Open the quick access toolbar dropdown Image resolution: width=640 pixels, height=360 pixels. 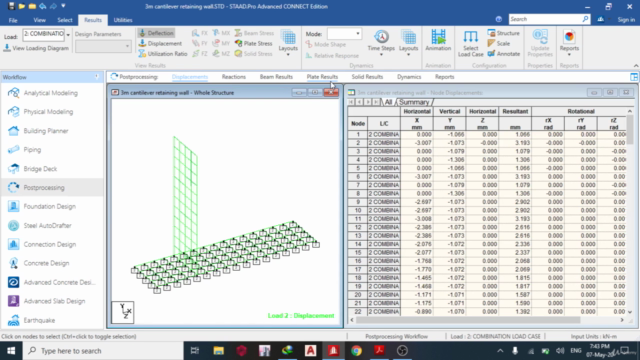tap(63, 6)
